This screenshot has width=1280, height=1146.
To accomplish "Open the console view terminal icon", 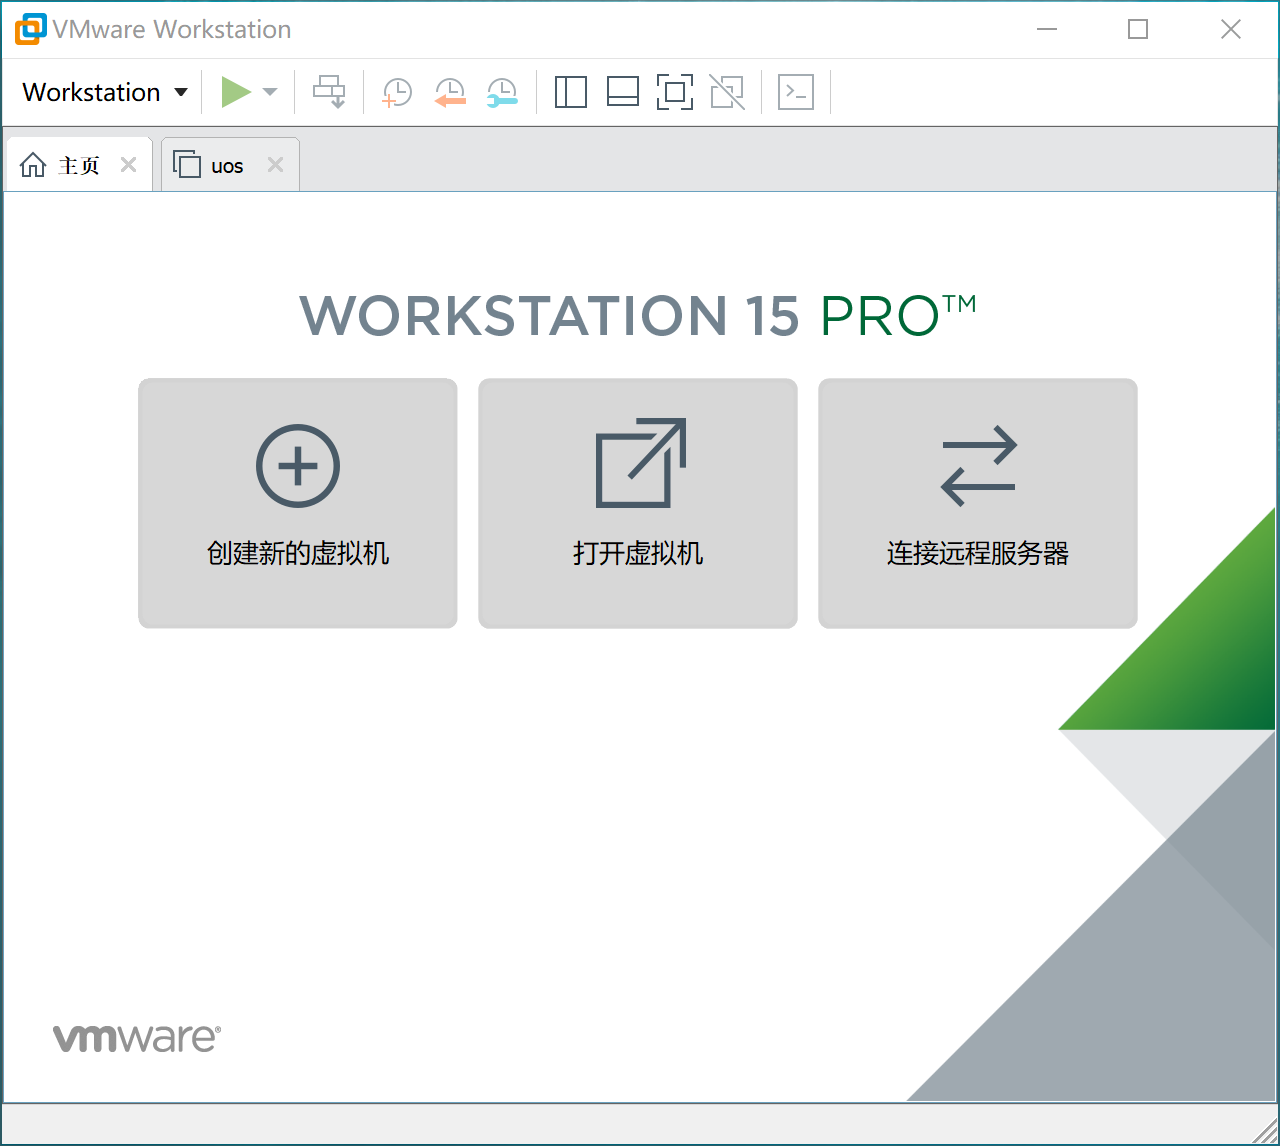I will point(796,92).
